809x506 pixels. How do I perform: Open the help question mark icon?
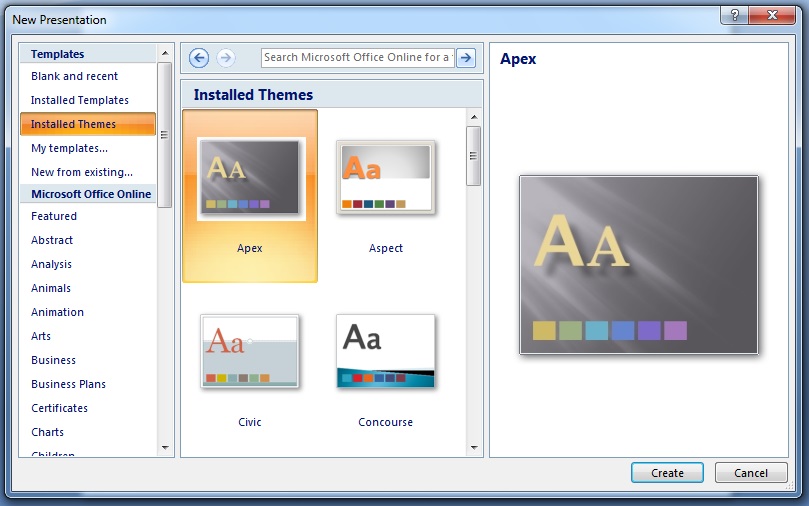(x=735, y=15)
